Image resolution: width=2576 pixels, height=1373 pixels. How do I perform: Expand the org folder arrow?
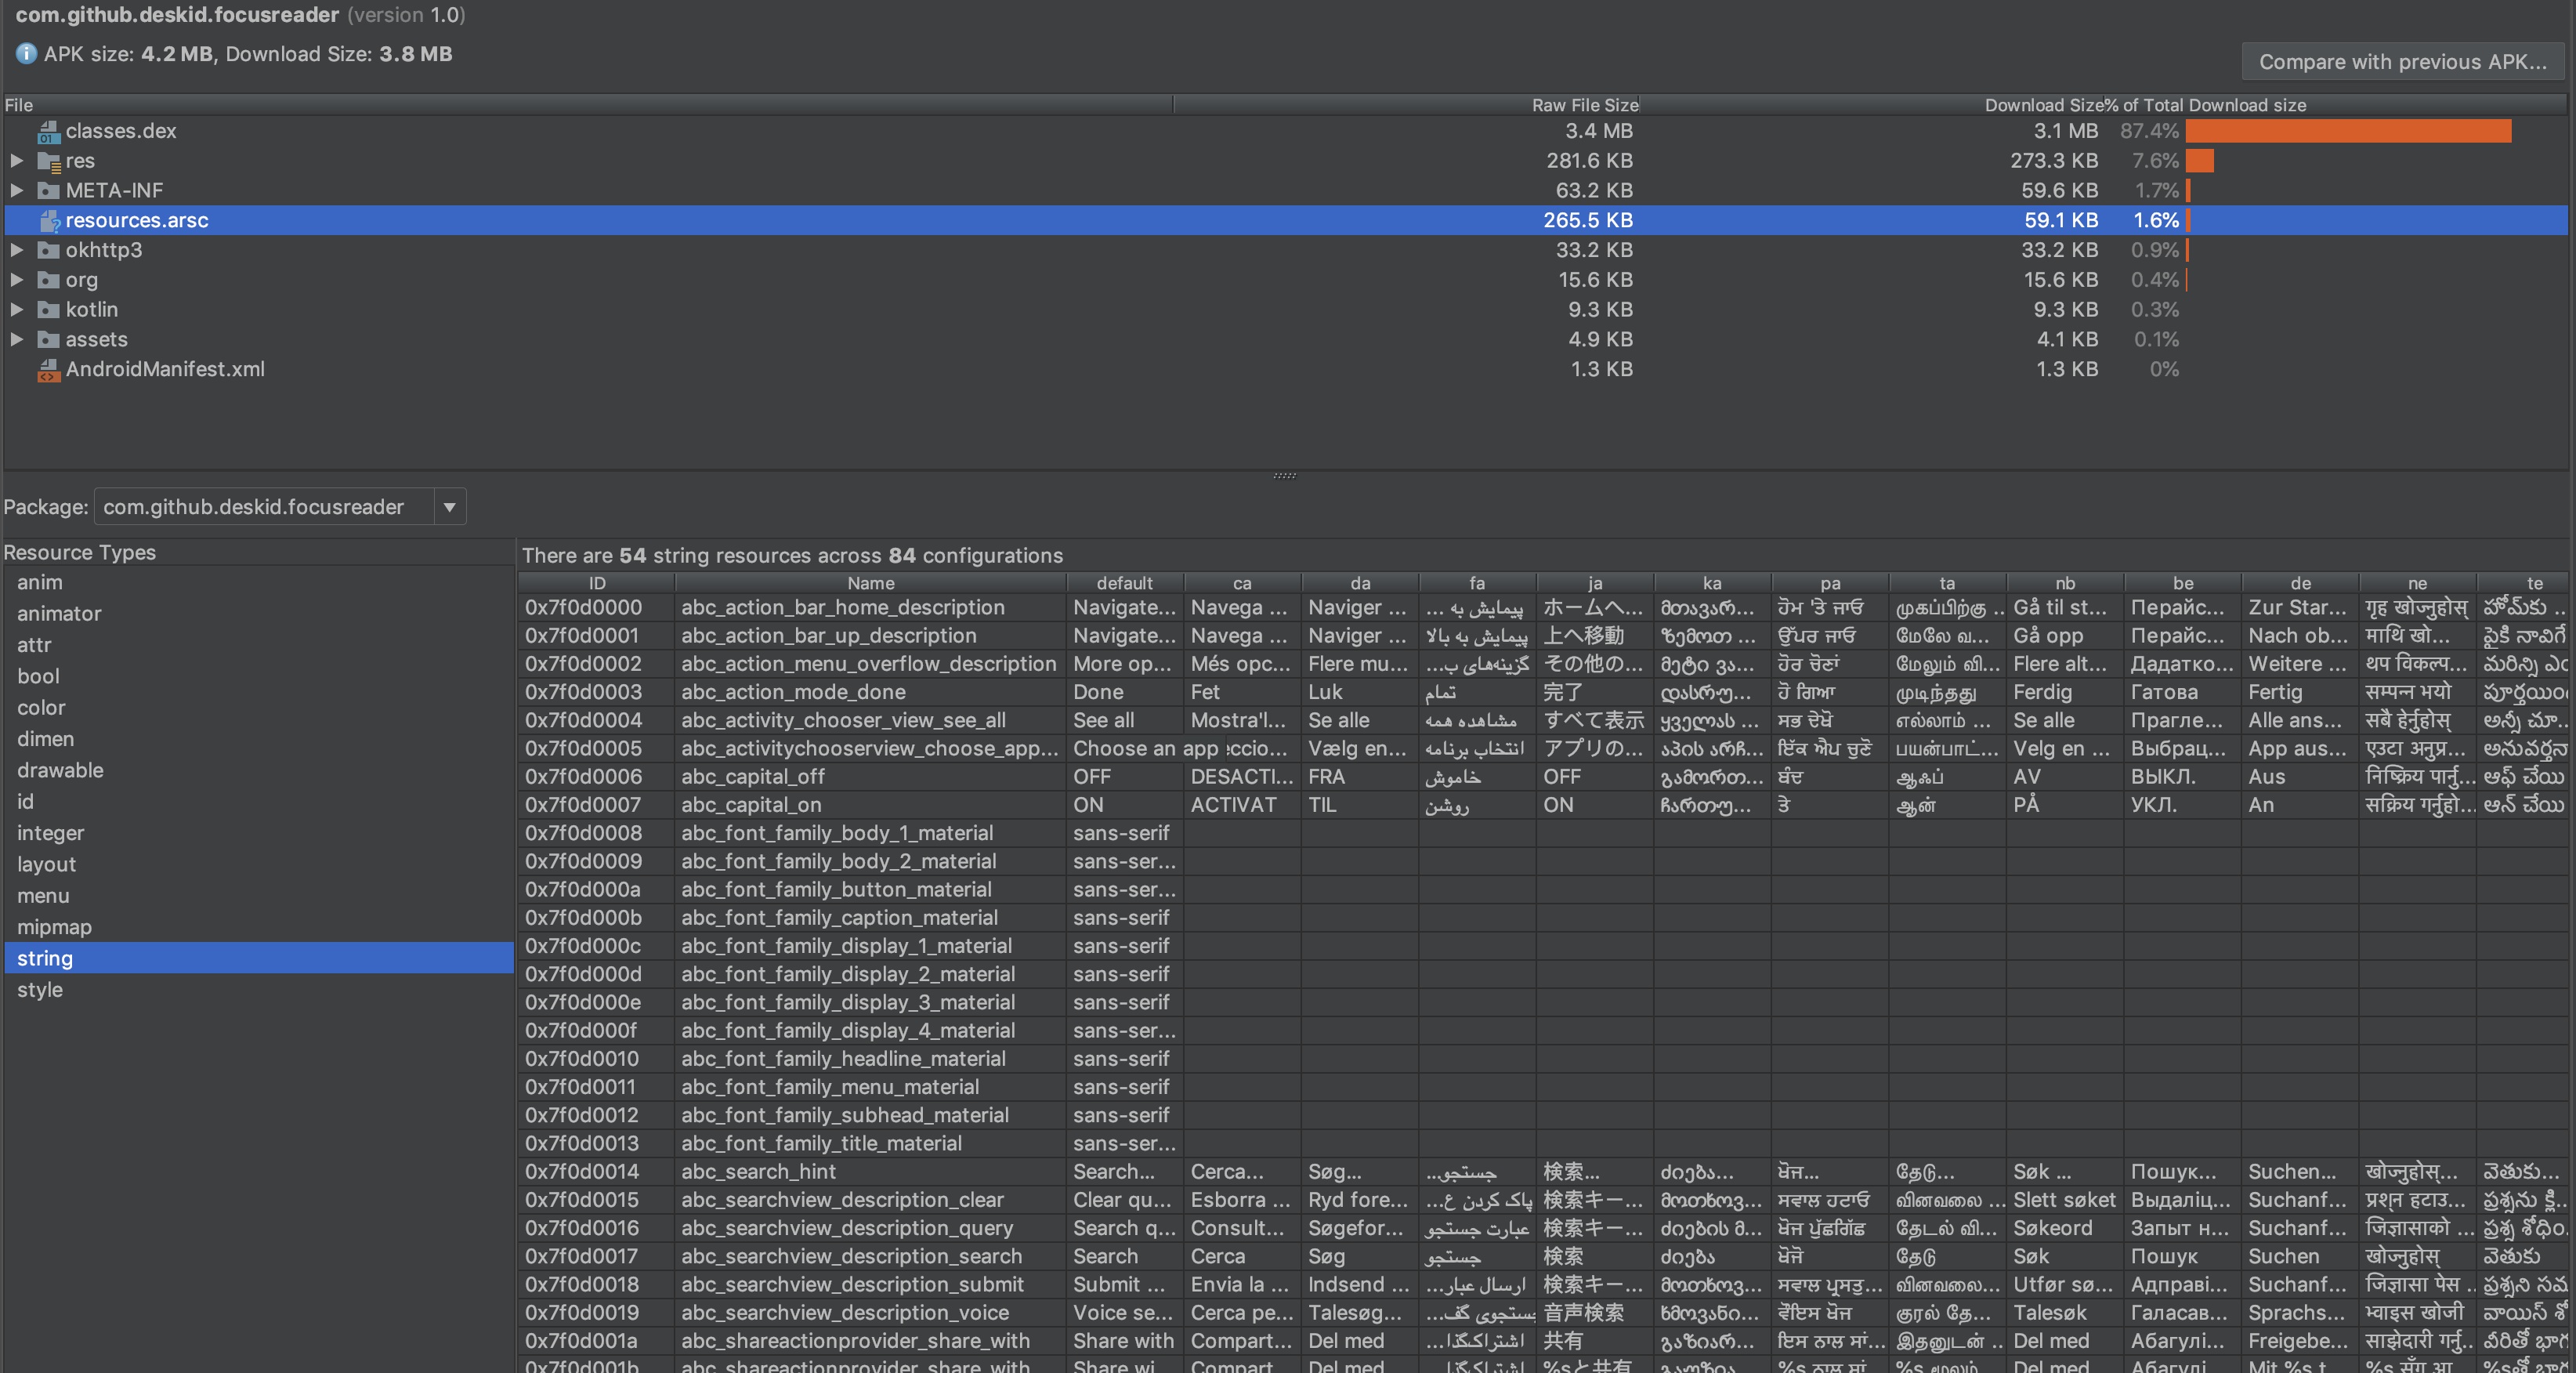[17, 280]
